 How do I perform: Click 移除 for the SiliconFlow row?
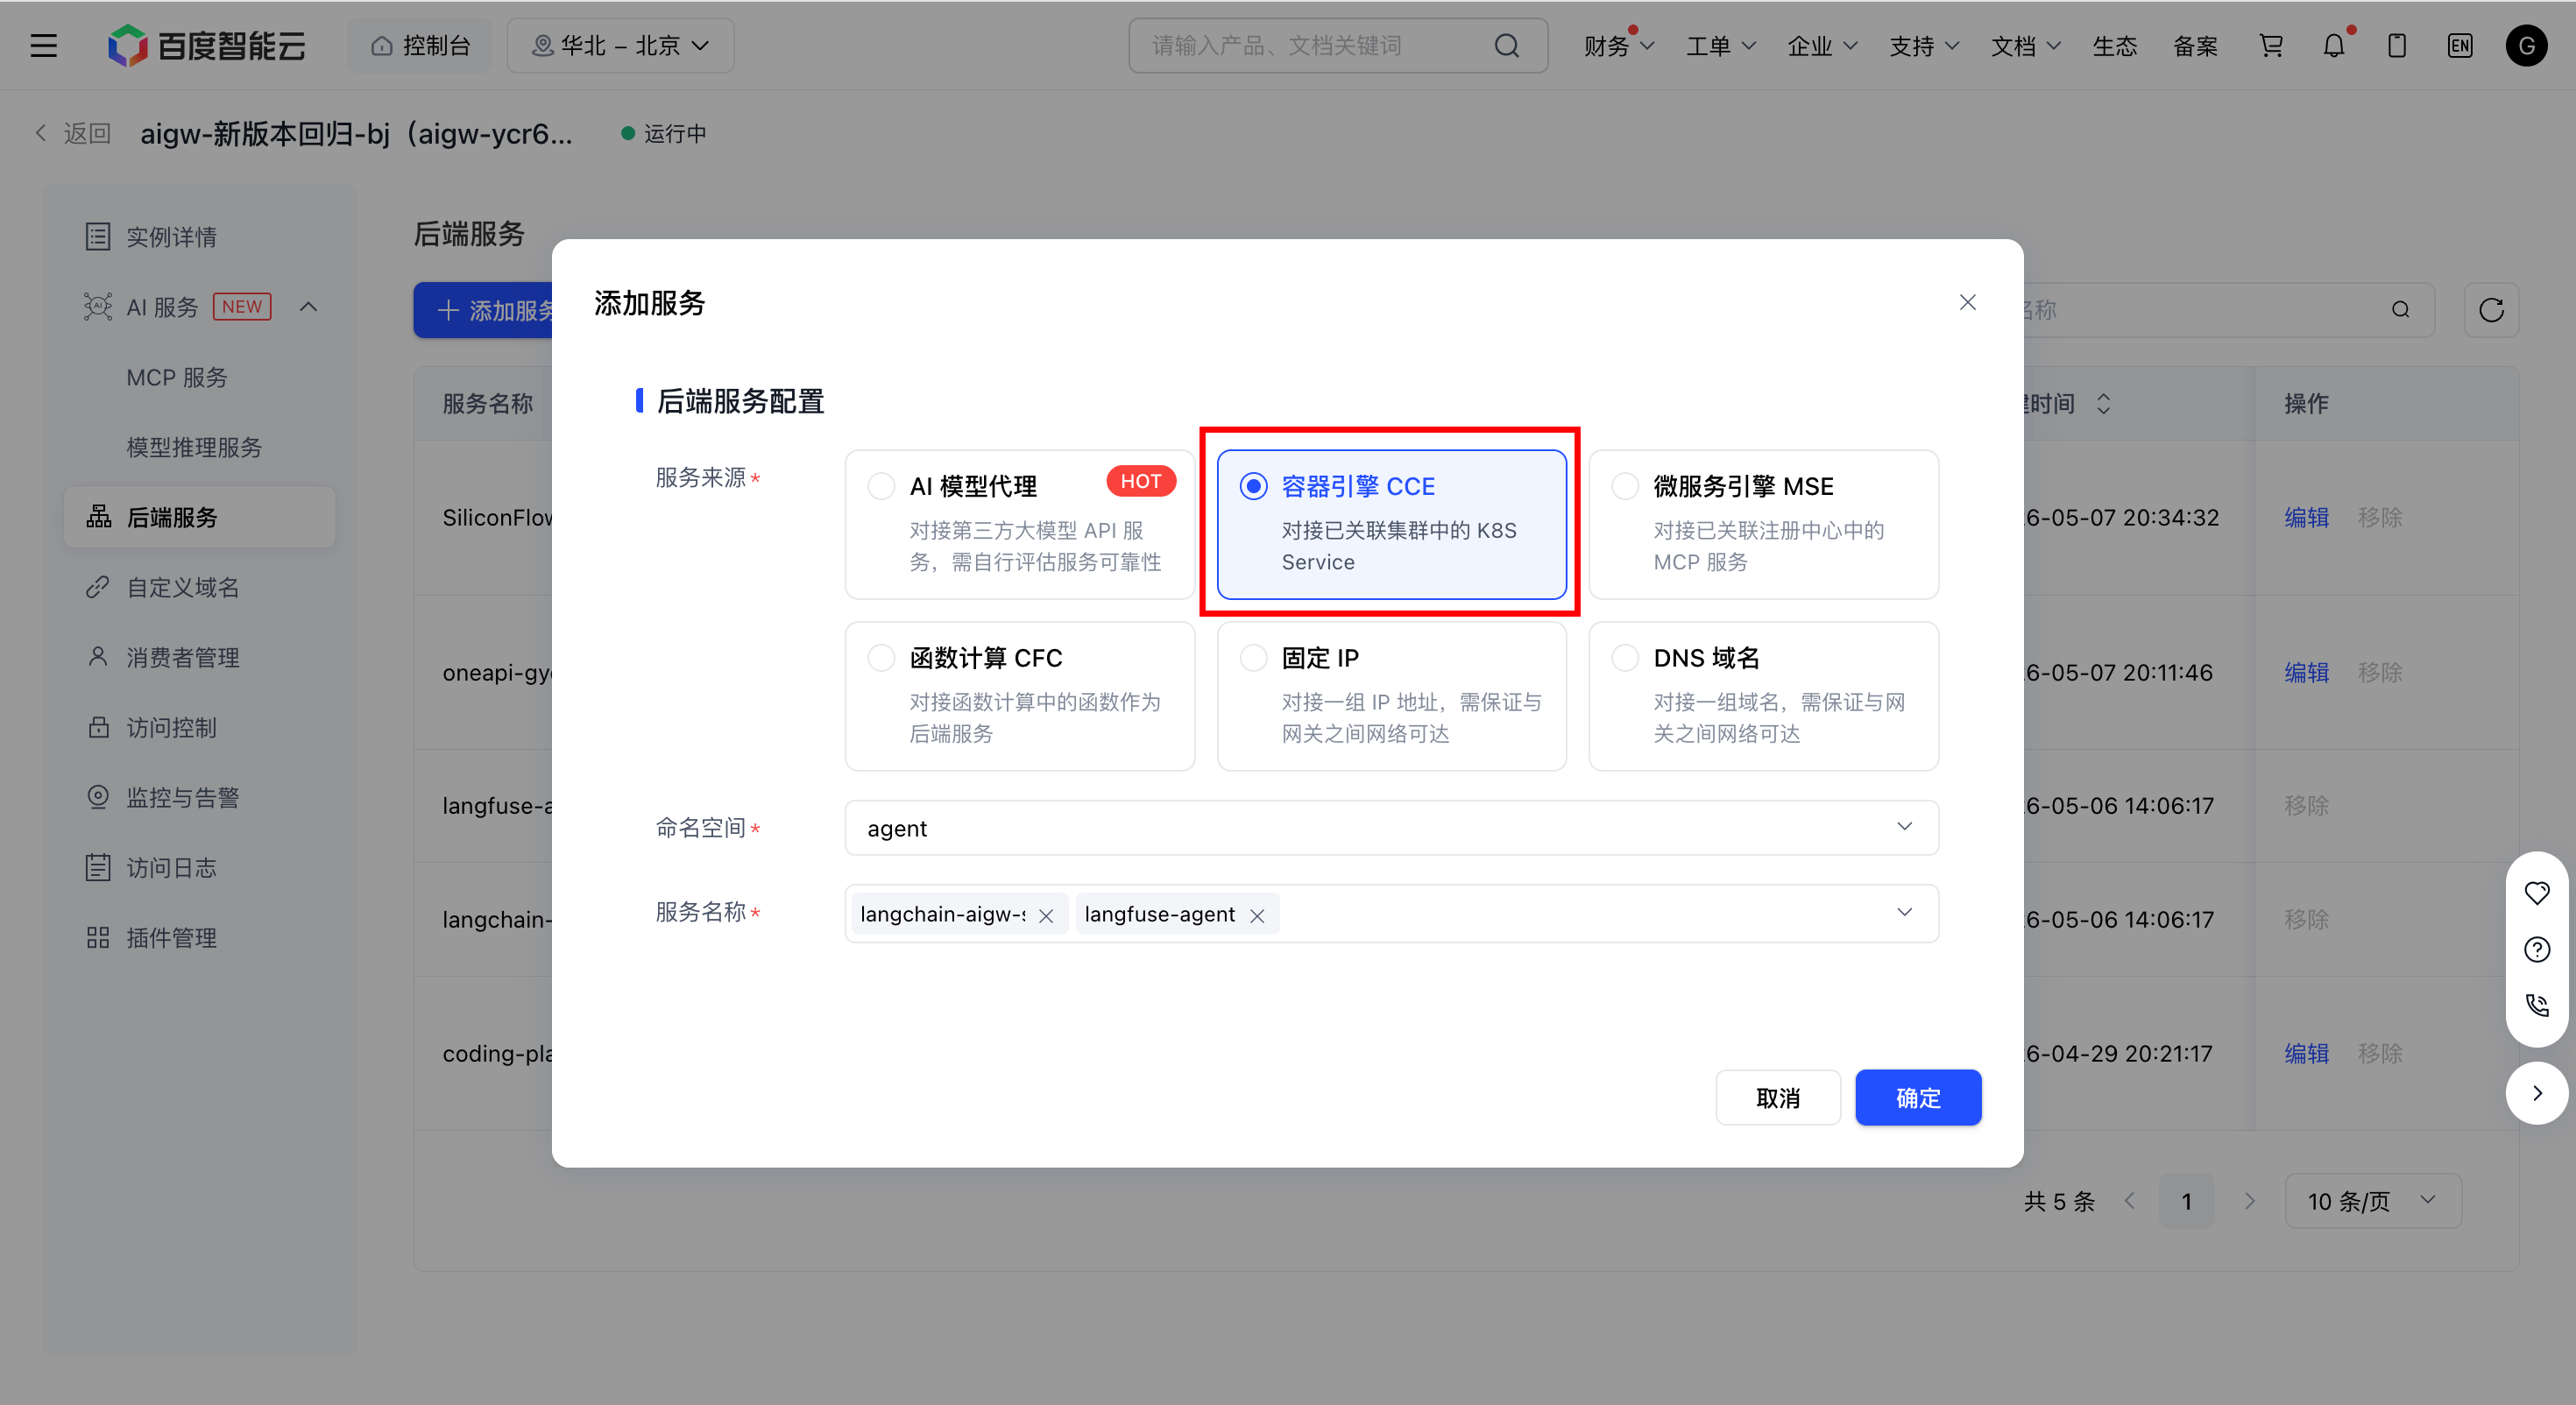pyautogui.click(x=2379, y=517)
